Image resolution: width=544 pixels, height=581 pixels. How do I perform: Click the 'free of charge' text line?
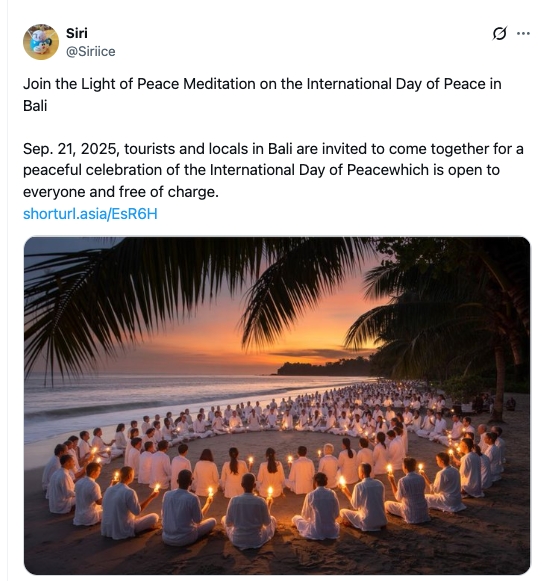tap(121, 192)
